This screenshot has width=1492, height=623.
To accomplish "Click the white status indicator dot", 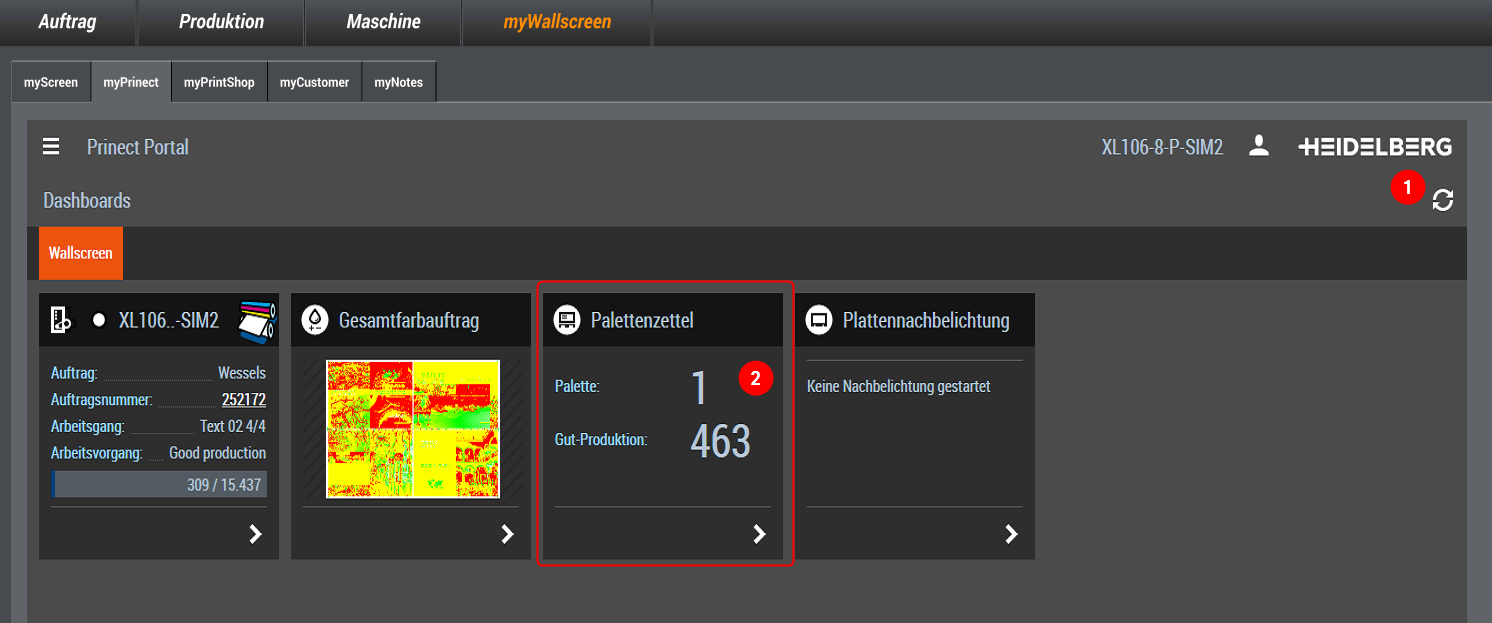I will click(x=99, y=321).
